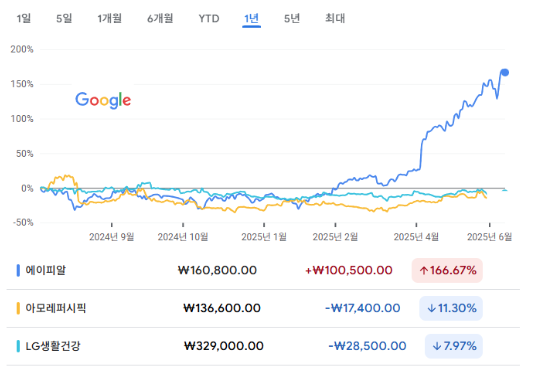Select the YTD tab
The height and width of the screenshot is (374, 540).
click(x=209, y=18)
